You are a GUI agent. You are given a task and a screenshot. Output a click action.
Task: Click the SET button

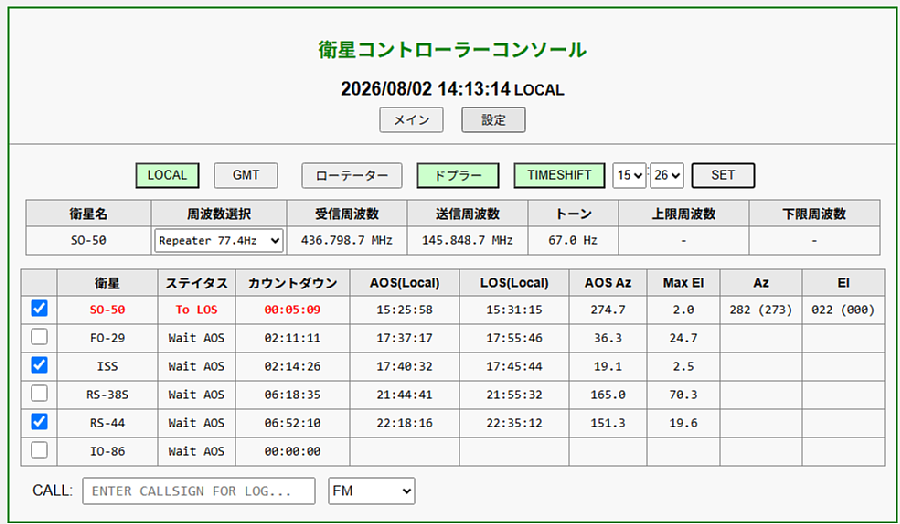(723, 175)
